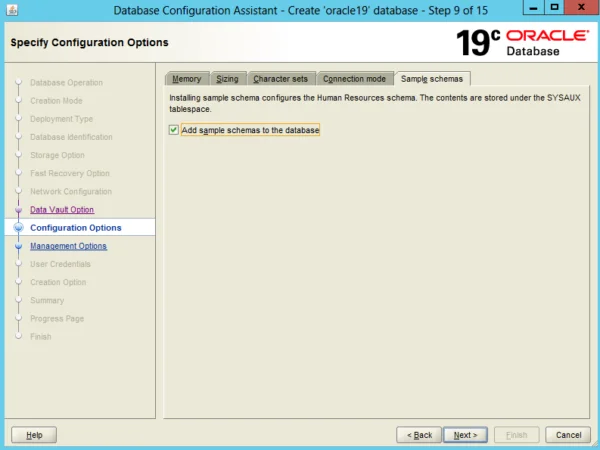Click the Java window icon in title bar
This screenshot has width=600, height=450.
12,10
